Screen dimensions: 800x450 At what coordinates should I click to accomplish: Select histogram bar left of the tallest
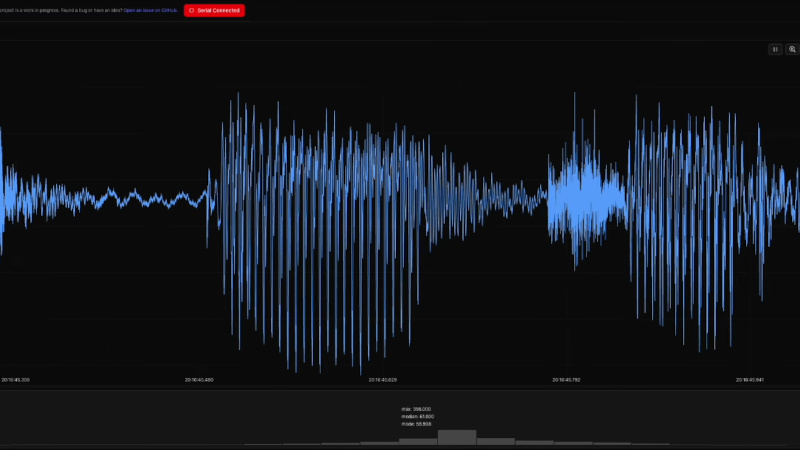pyautogui.click(x=418, y=440)
